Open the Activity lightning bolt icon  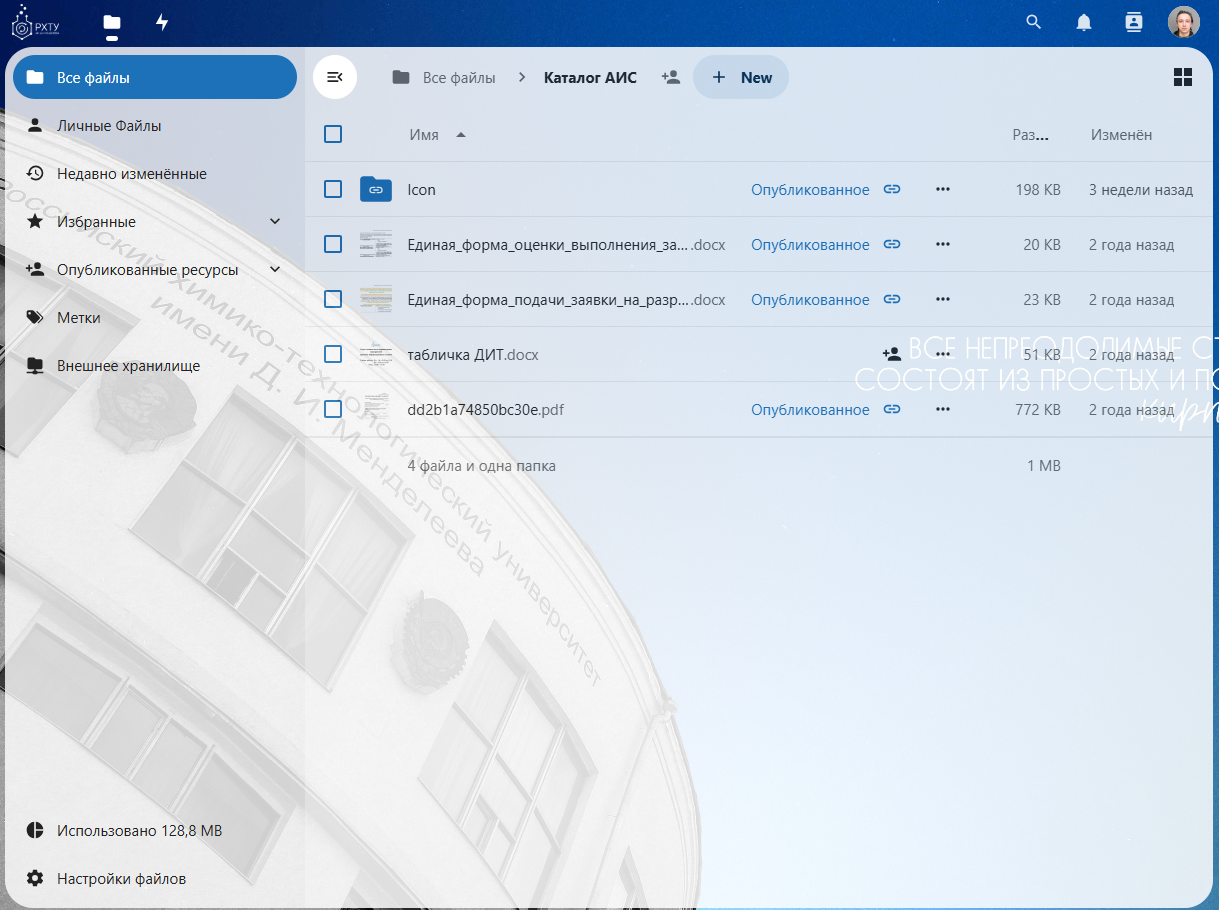[162, 22]
